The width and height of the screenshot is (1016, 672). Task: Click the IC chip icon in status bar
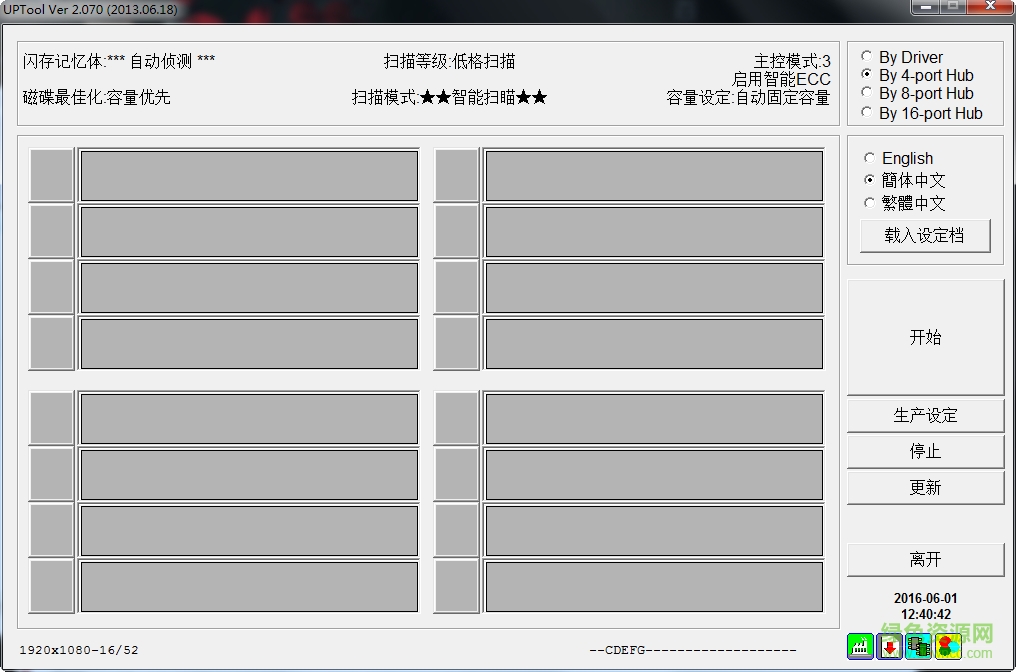917,647
